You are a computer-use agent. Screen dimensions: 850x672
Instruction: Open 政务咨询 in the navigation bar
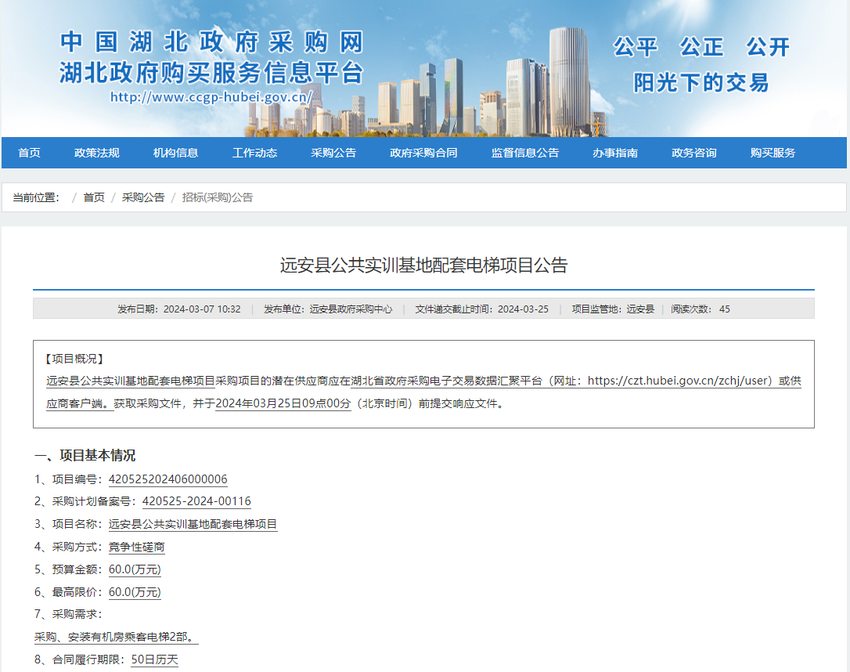click(x=694, y=153)
